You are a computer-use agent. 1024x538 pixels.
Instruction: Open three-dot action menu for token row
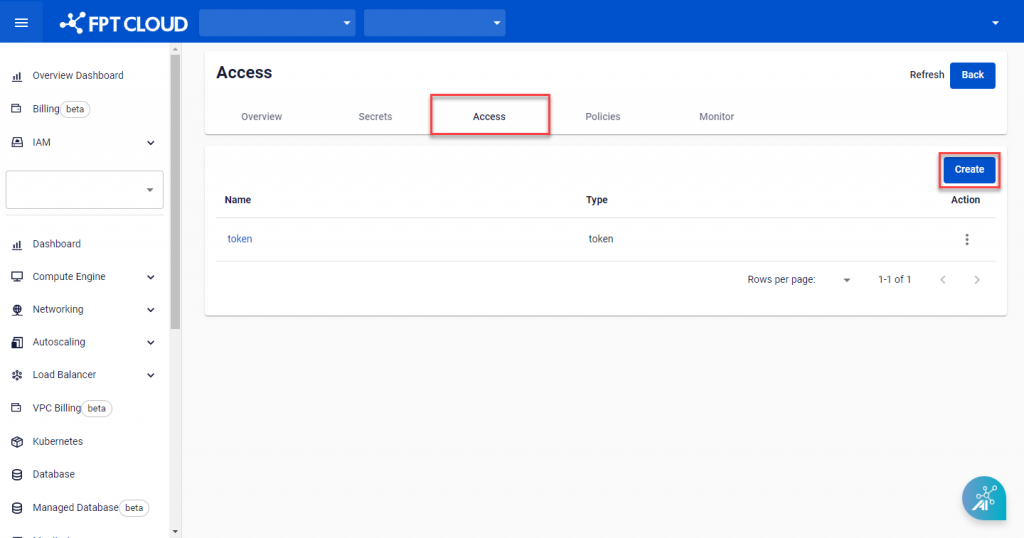pyautogui.click(x=966, y=239)
